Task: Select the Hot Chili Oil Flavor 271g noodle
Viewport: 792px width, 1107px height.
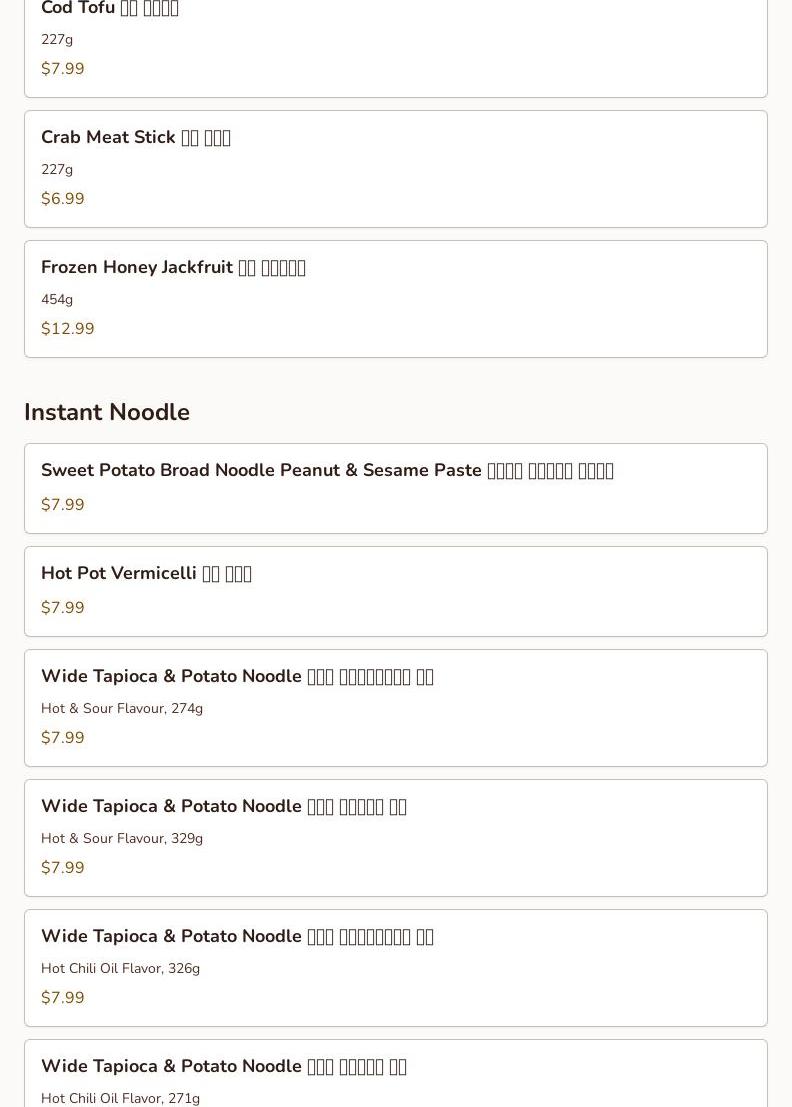Action: (395, 1073)
